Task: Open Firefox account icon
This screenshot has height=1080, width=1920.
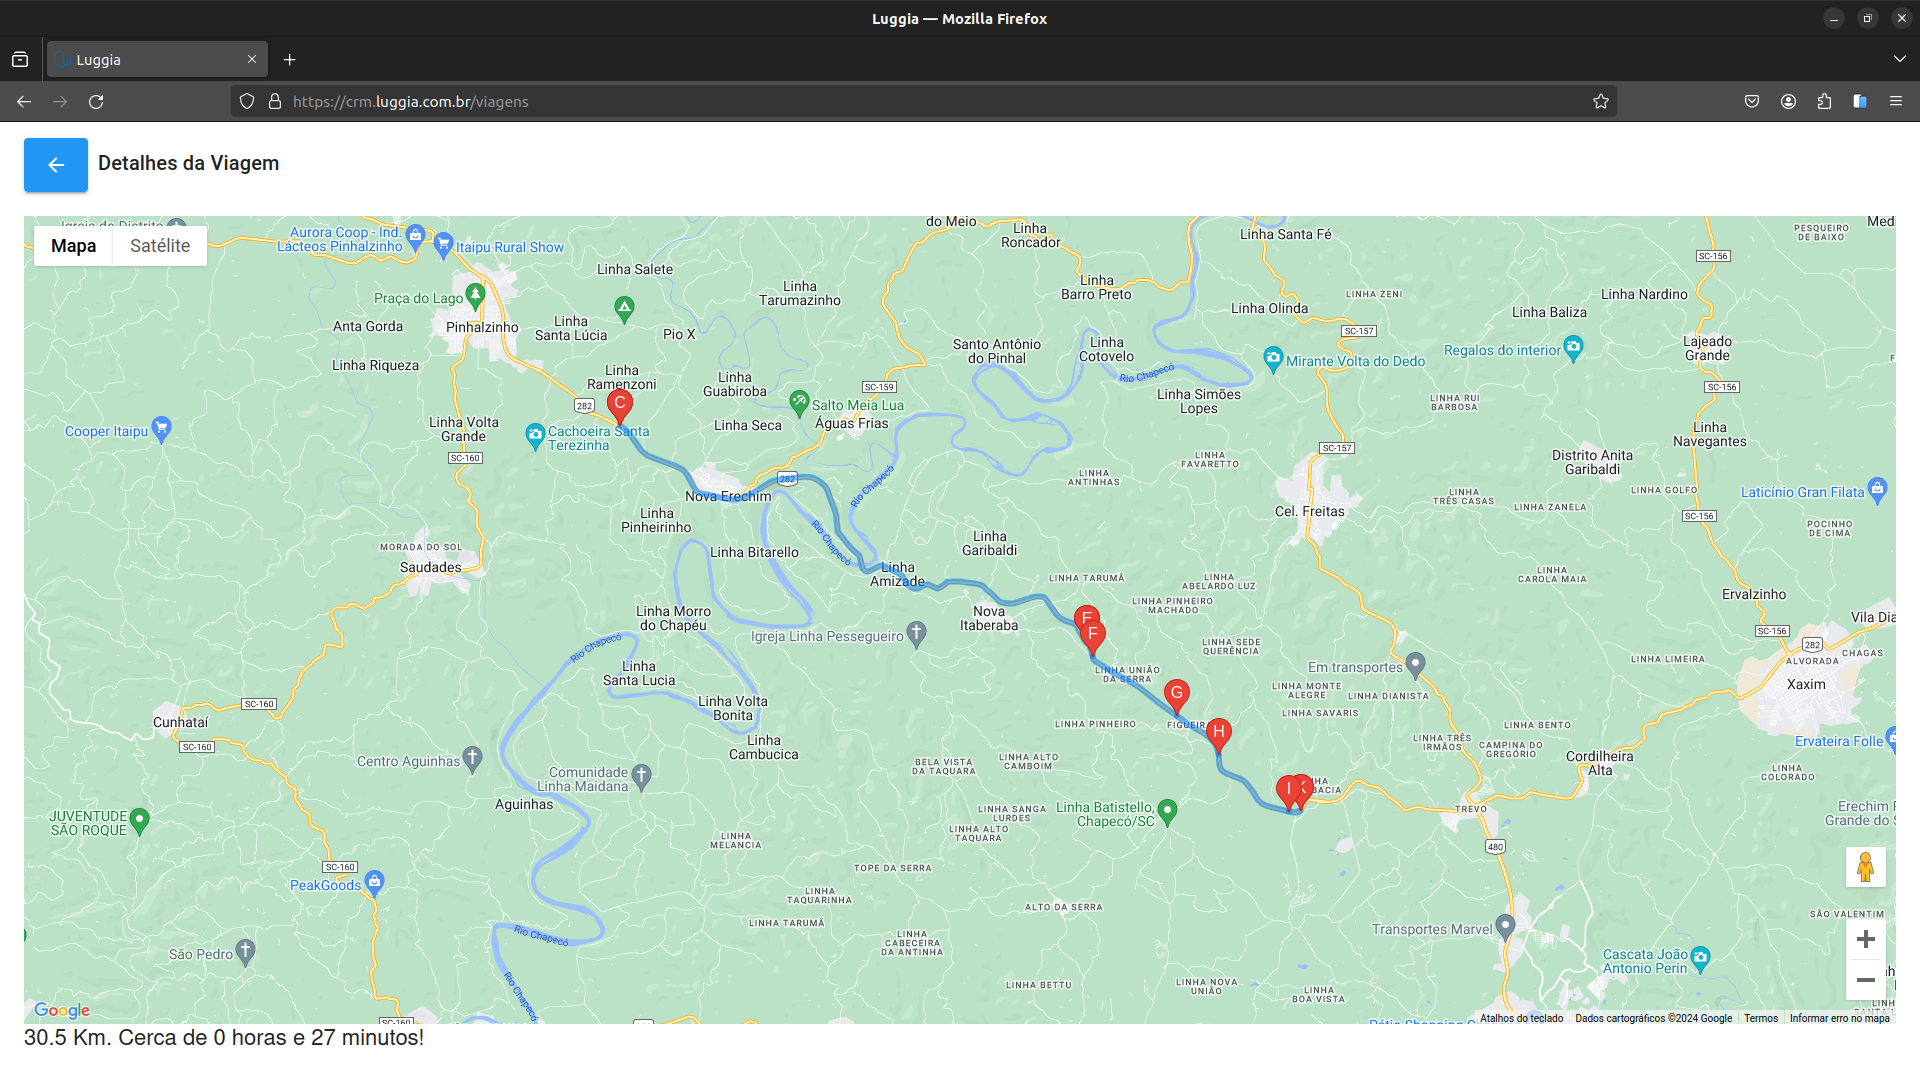Action: click(1788, 101)
